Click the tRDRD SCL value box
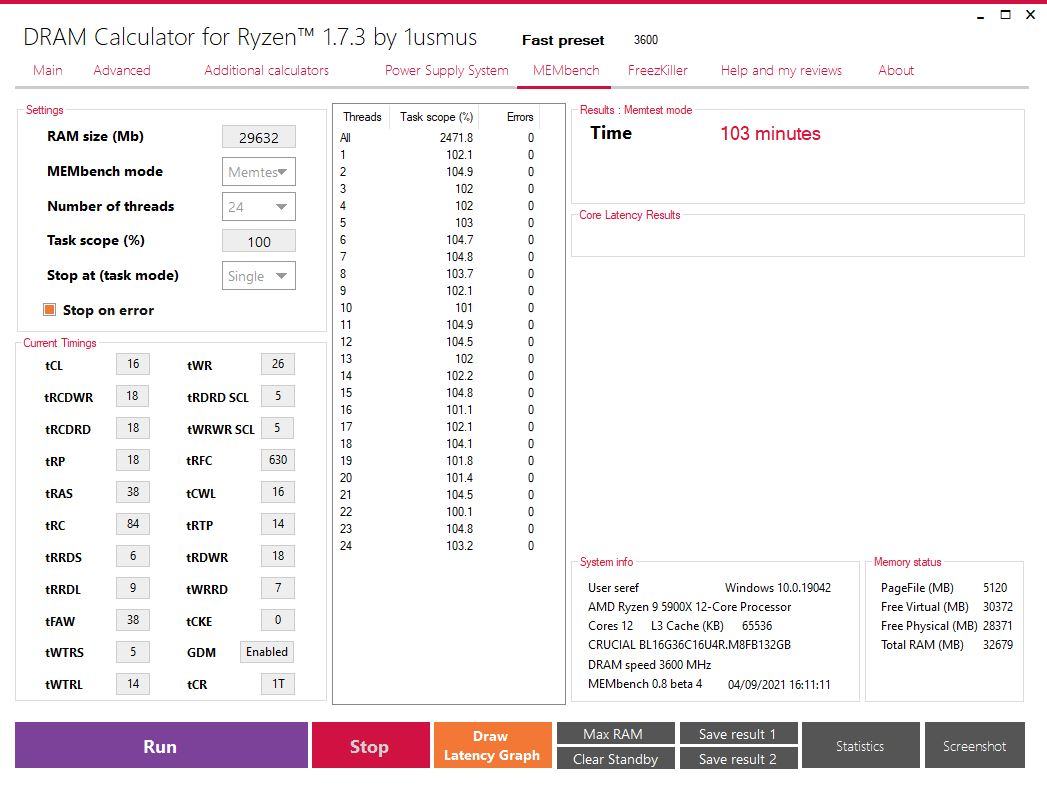The width and height of the screenshot is (1047, 790). pyautogui.click(x=278, y=396)
